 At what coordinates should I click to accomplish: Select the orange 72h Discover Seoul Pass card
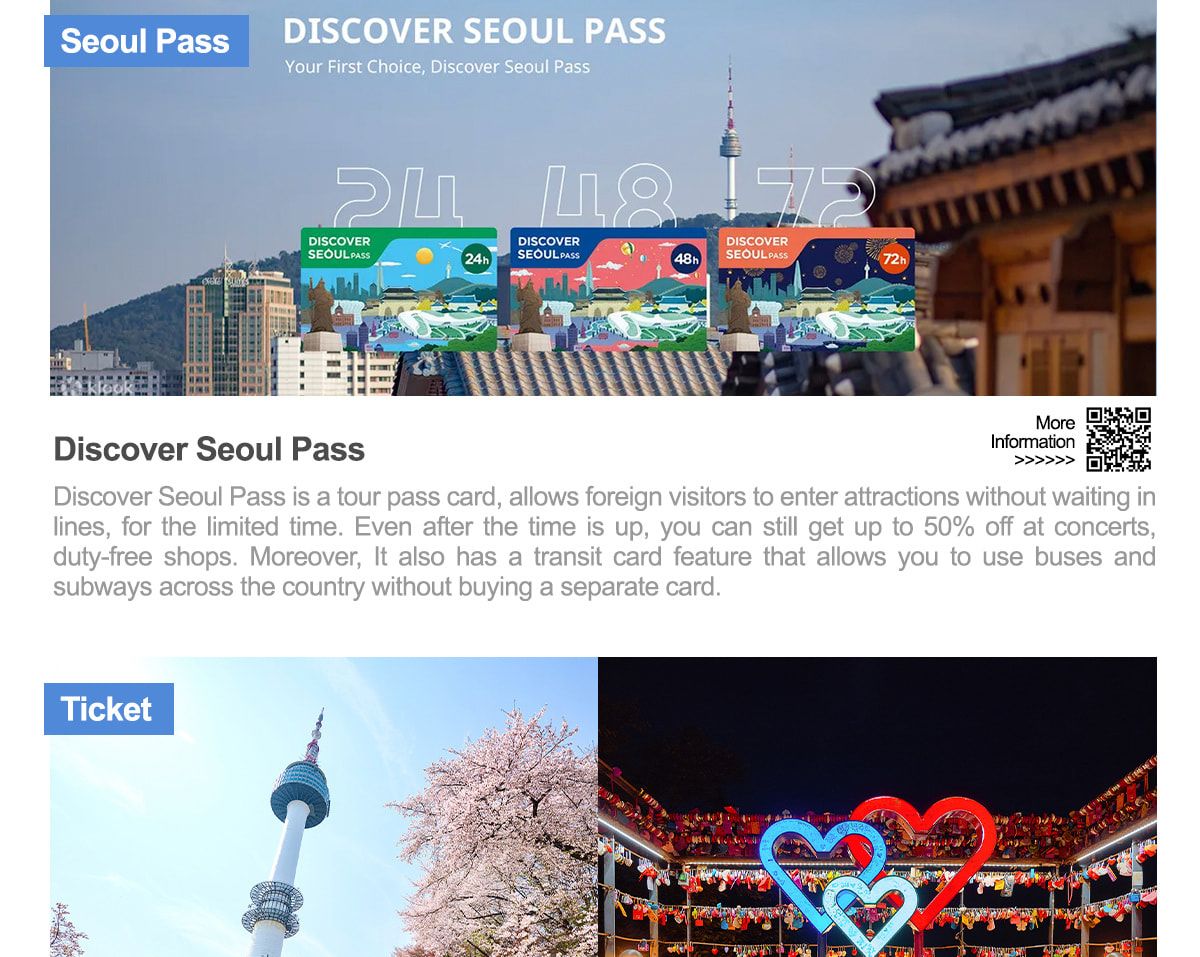click(x=816, y=289)
